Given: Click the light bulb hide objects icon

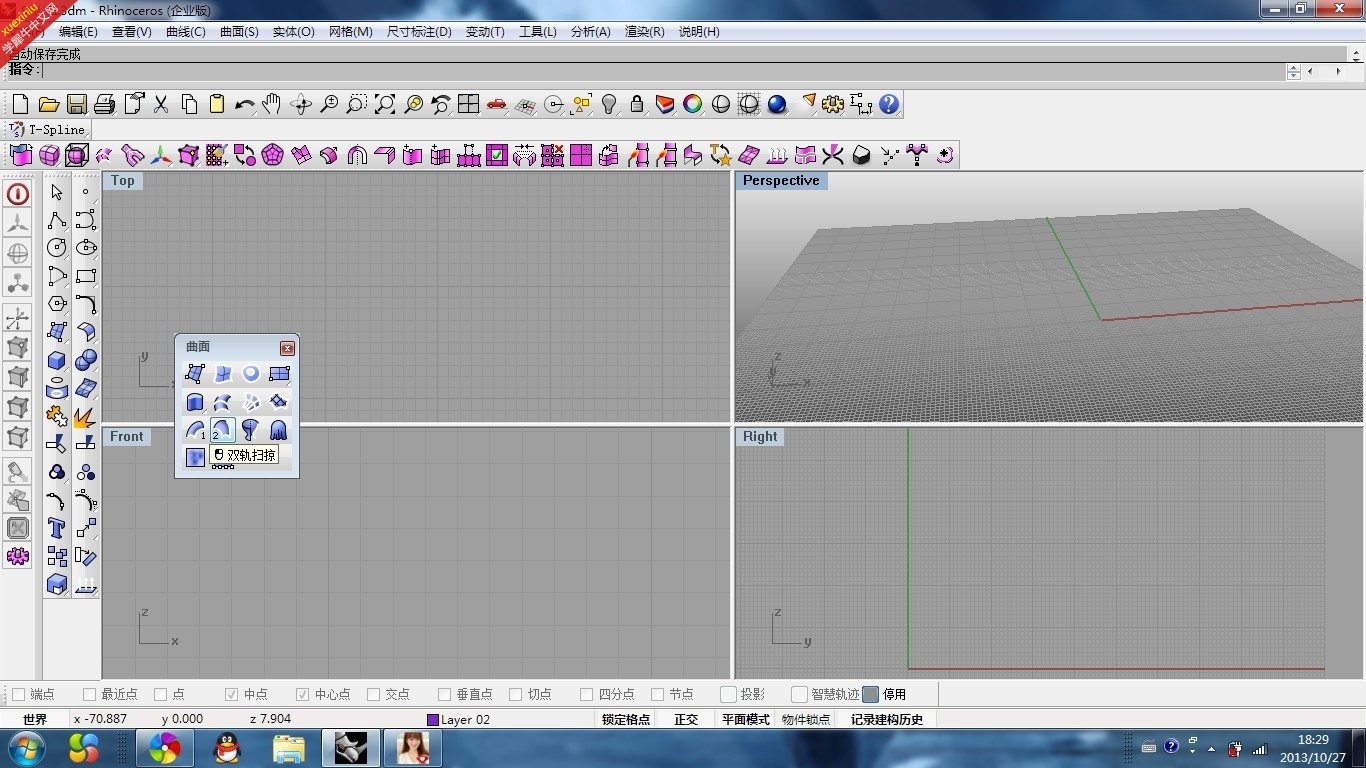Looking at the screenshot, I should pos(608,104).
